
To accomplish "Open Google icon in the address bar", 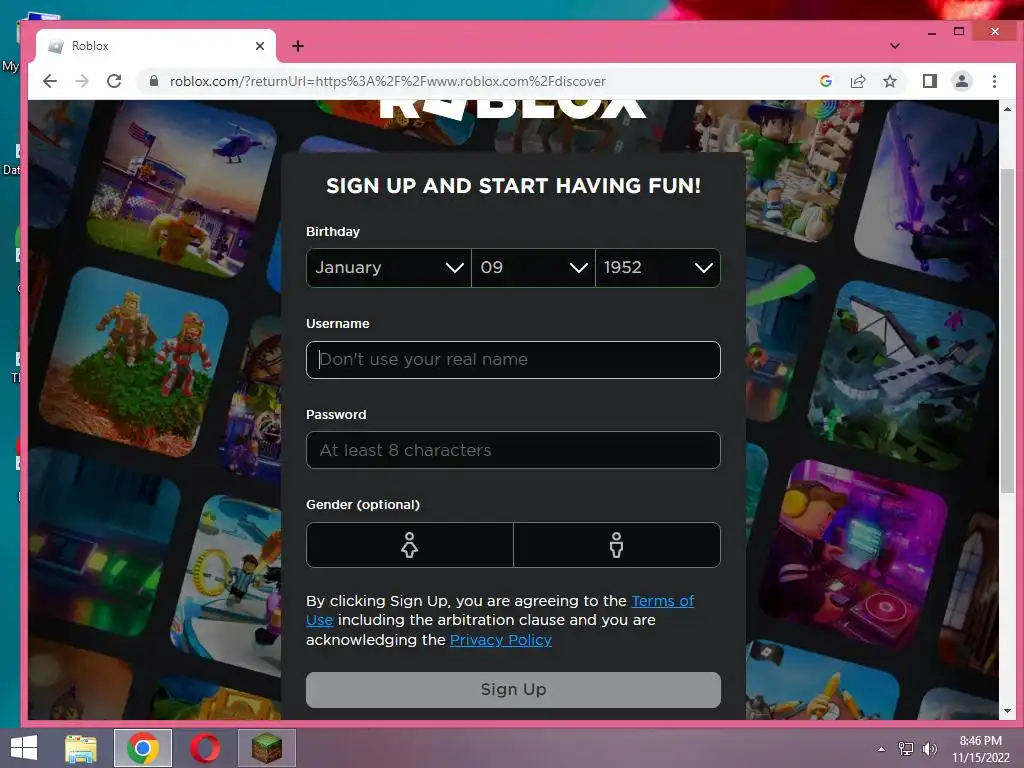I will point(825,81).
